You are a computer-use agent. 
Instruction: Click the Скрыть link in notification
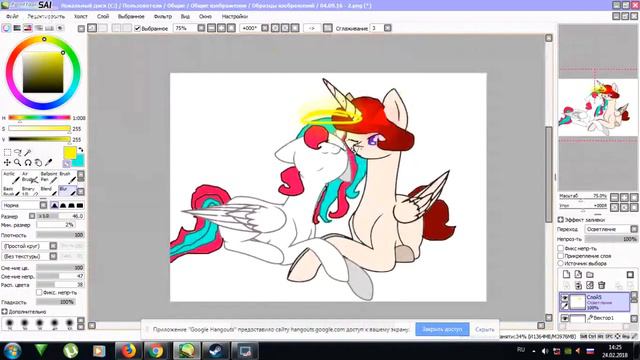(485, 329)
